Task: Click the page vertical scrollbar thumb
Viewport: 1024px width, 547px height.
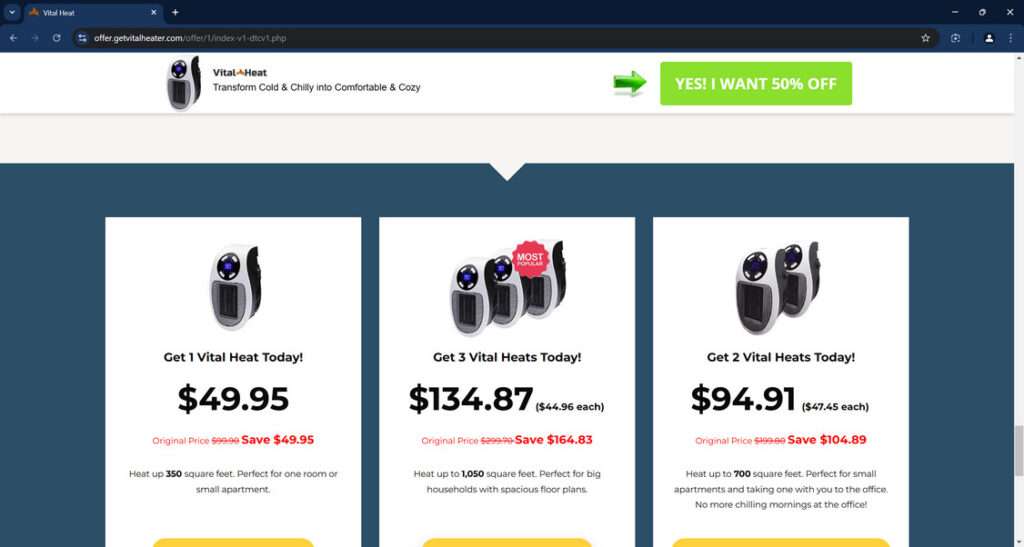Action: coord(1018,450)
